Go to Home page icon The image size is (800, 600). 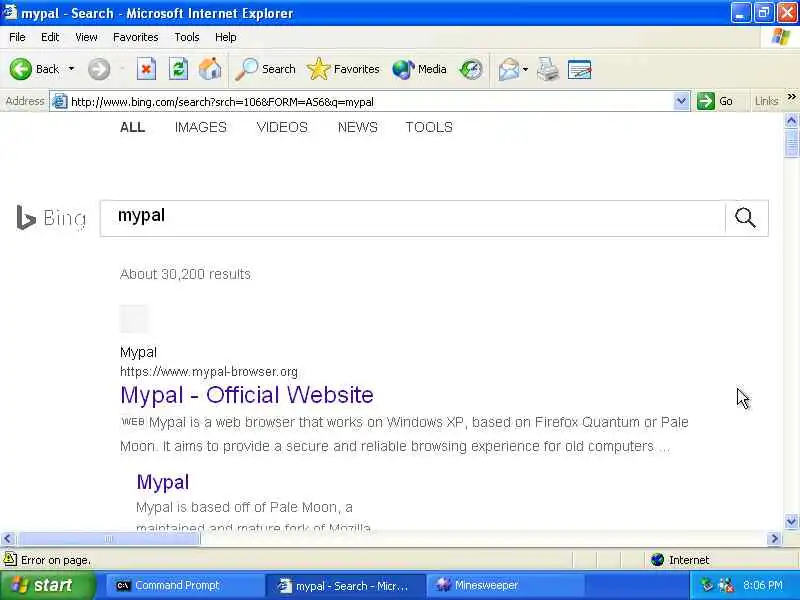pyautogui.click(x=210, y=69)
